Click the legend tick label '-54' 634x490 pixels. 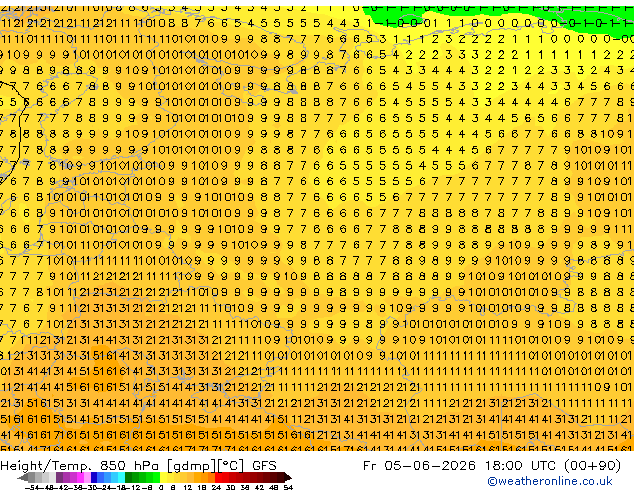tap(32, 487)
